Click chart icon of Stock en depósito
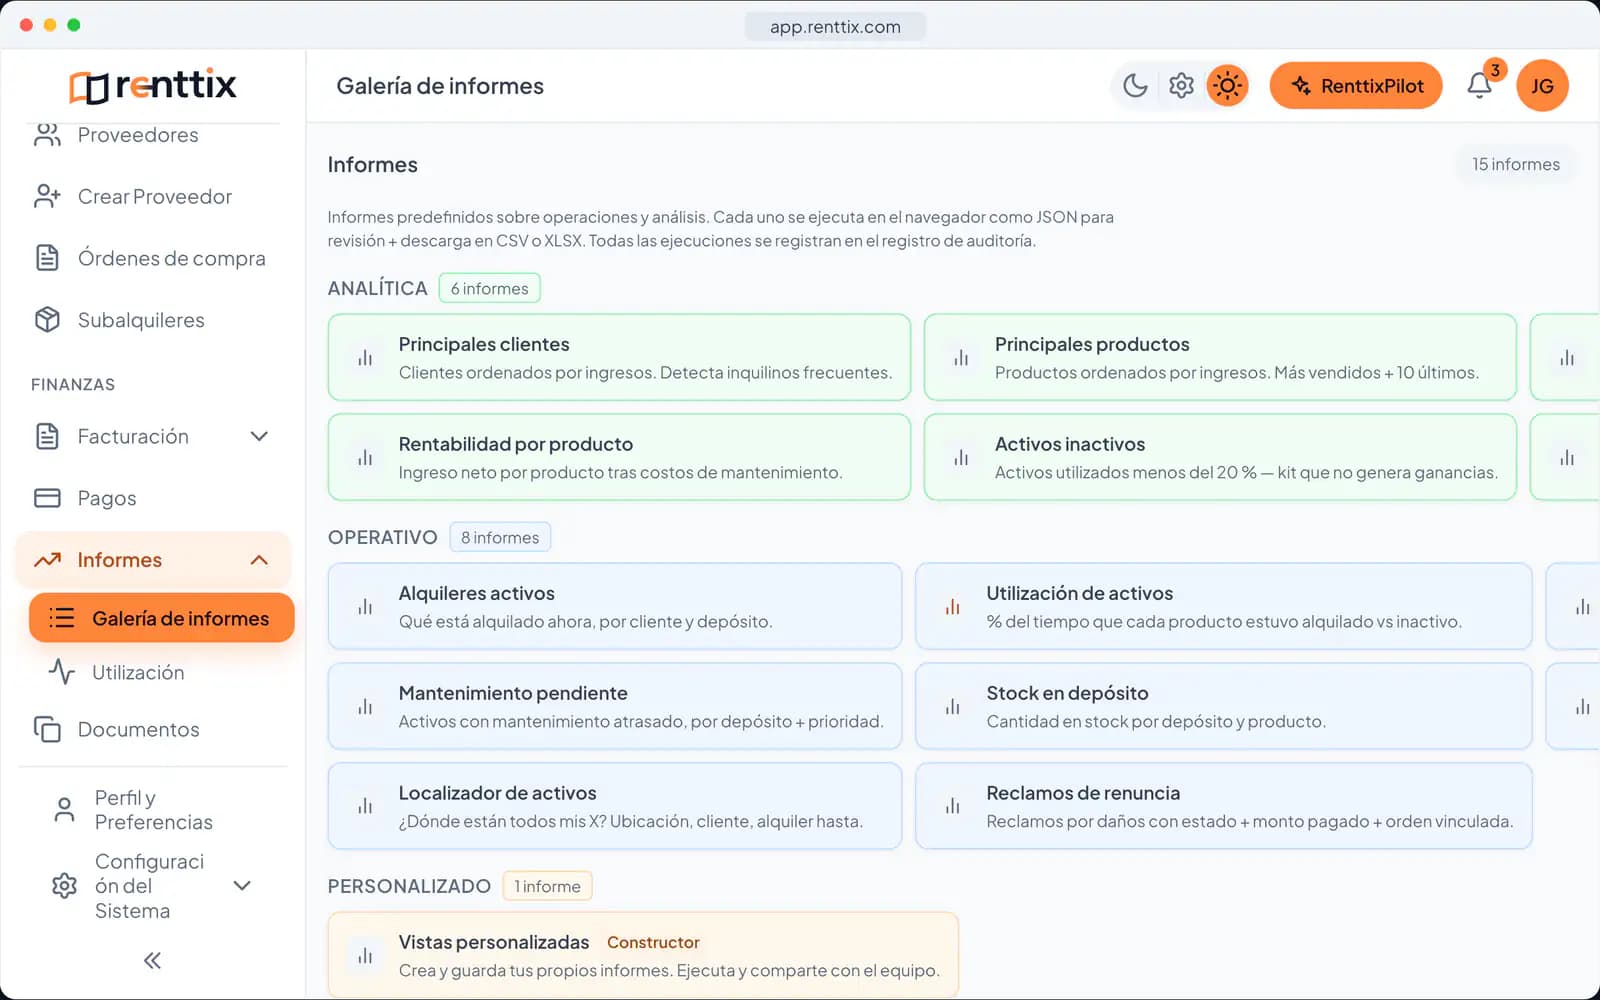1600x1000 pixels. click(x=953, y=707)
